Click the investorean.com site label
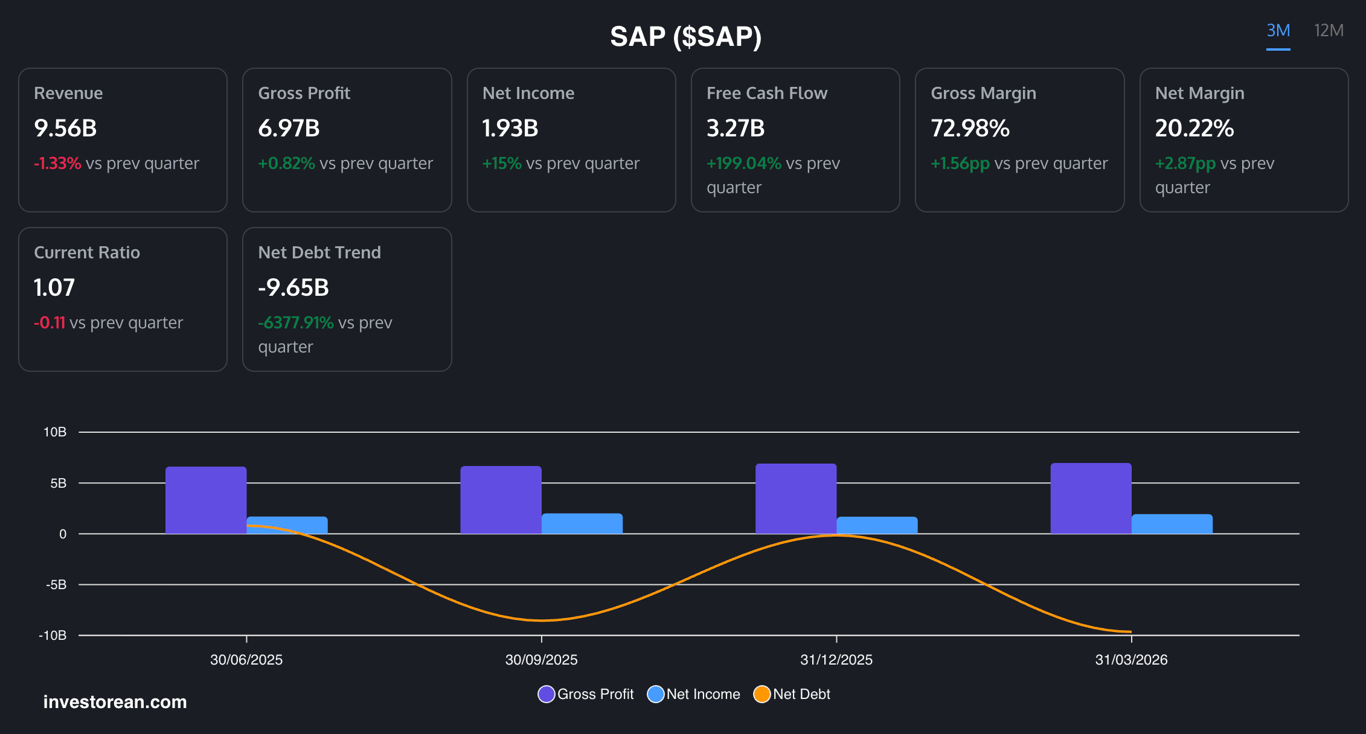Screen dimensions: 1366x734 [x=115, y=702]
